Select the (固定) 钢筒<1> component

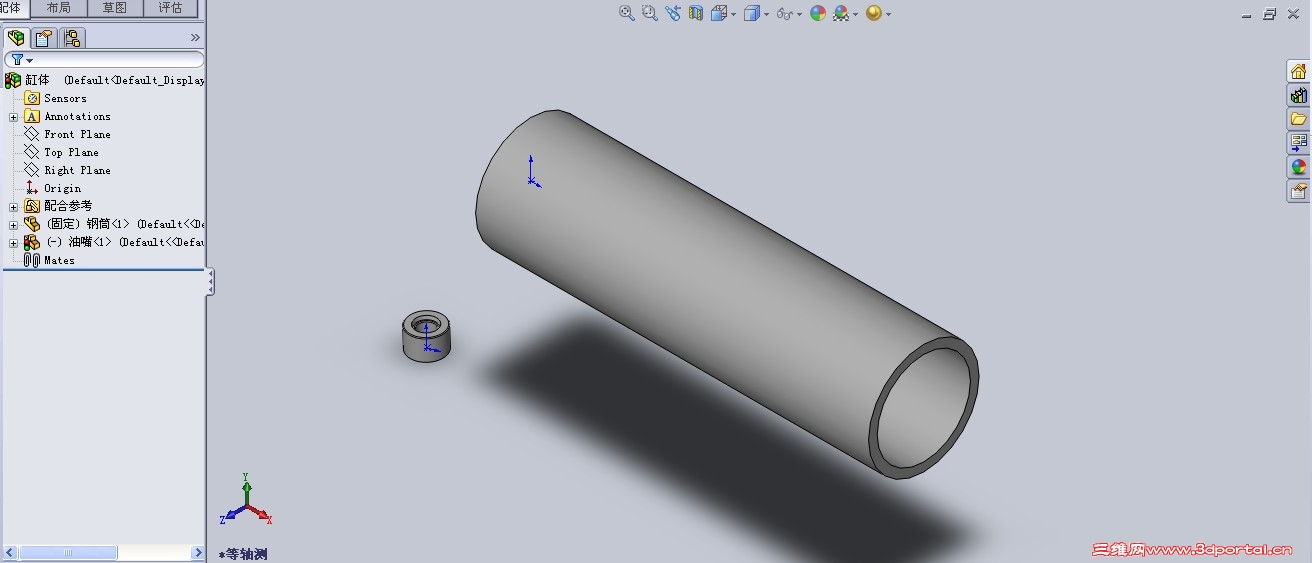(x=114, y=224)
